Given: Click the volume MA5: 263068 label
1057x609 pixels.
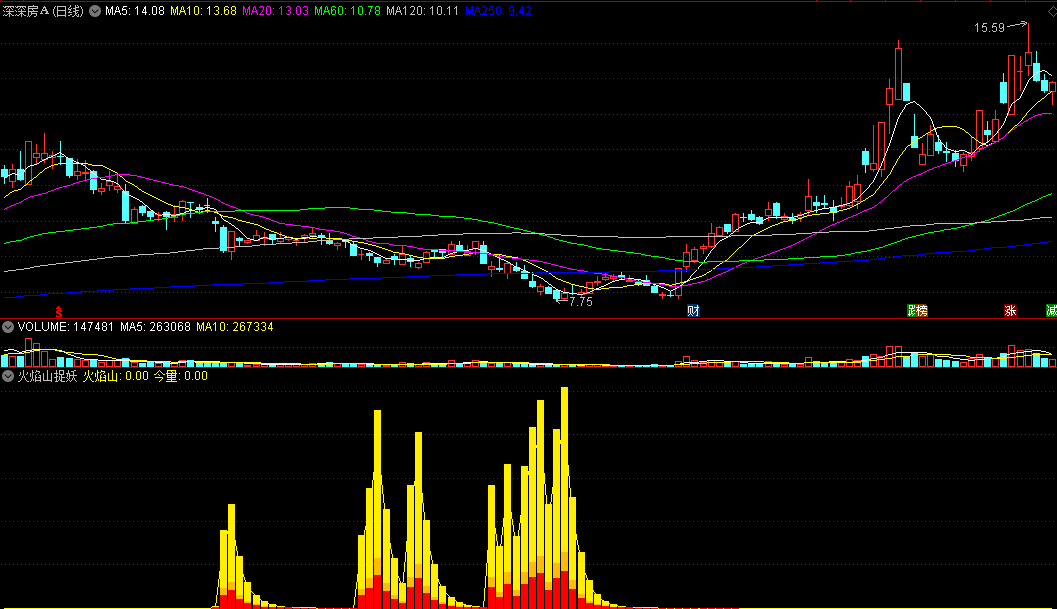Looking at the screenshot, I should point(155,327).
